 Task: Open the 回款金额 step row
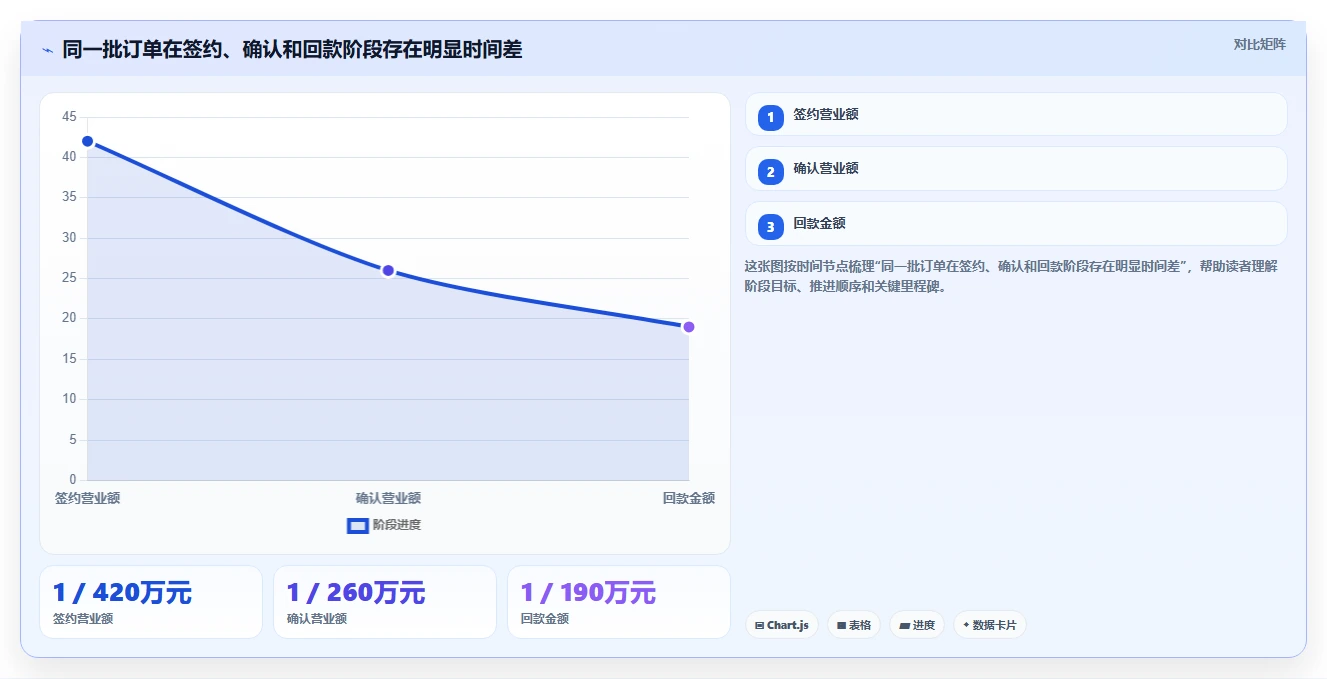[x=1016, y=224]
